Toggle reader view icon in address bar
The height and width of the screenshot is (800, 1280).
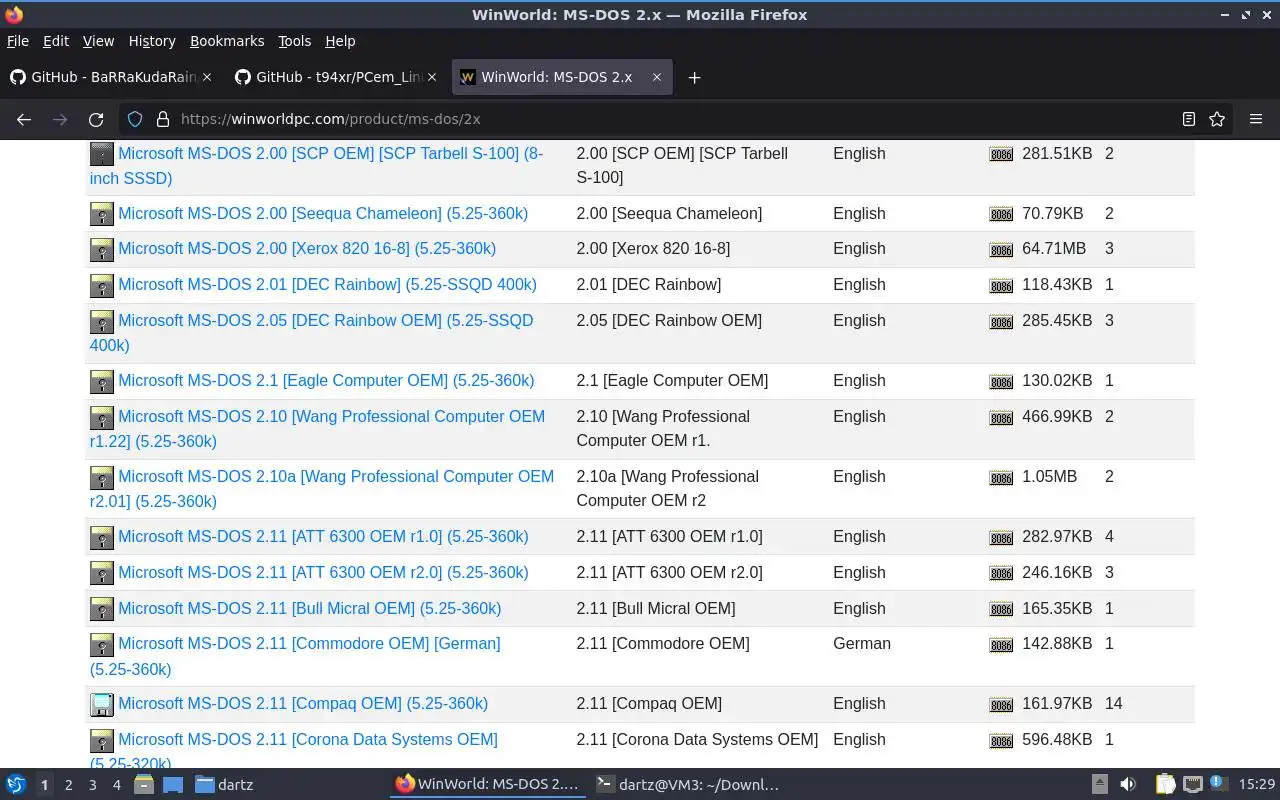1189,119
